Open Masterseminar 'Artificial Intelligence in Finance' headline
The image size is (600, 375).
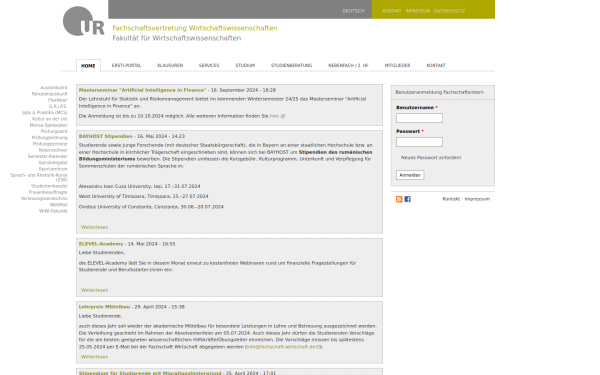click(x=142, y=90)
